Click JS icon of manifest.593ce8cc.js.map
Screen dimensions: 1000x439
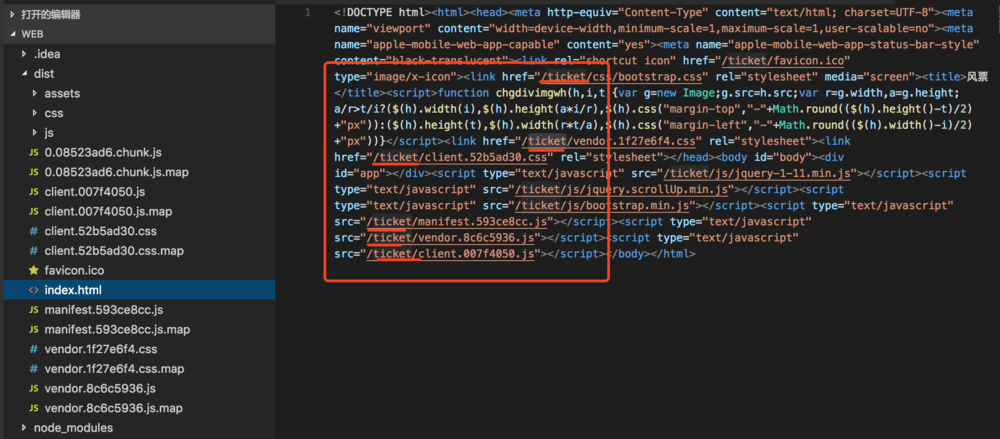[x=34, y=330]
